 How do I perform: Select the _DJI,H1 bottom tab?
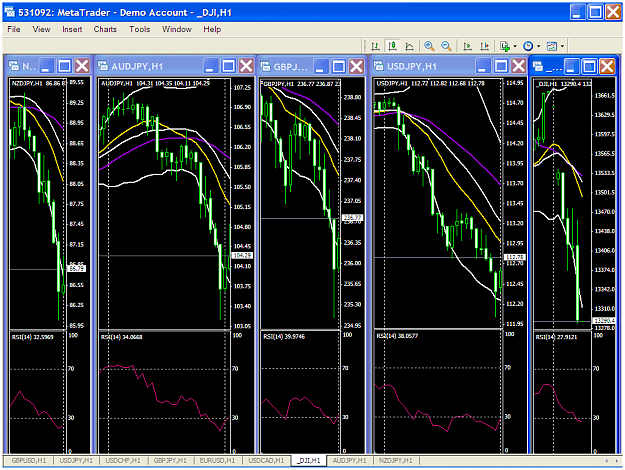coord(309,461)
